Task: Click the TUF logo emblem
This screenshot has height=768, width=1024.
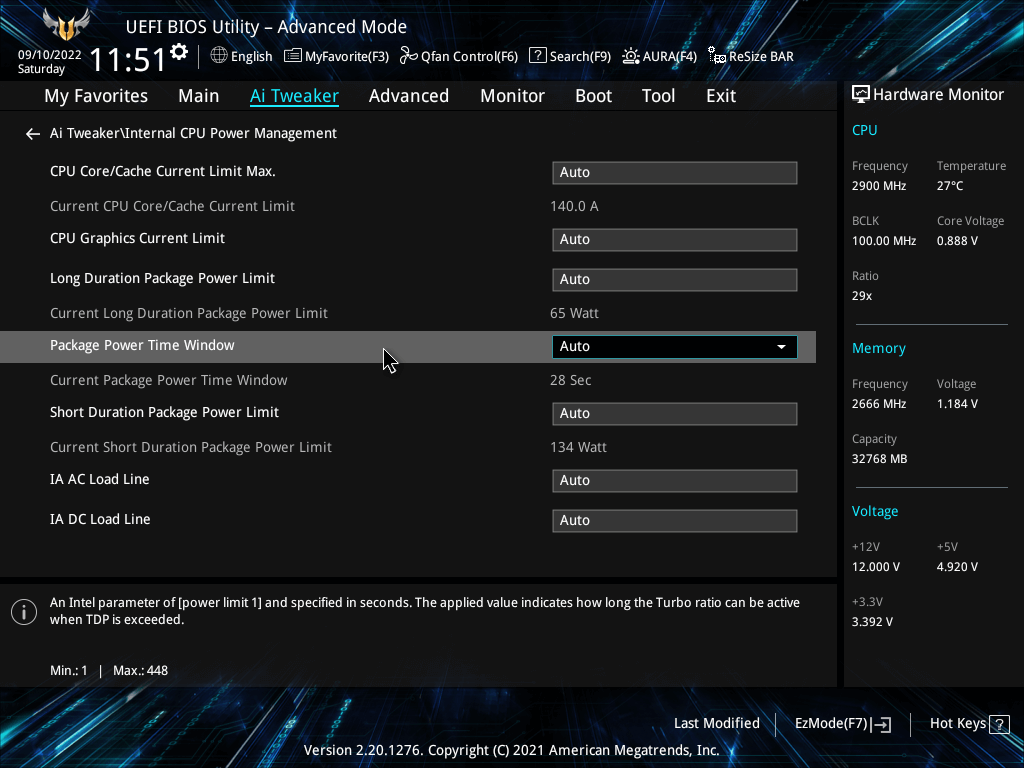Action: click(66, 25)
